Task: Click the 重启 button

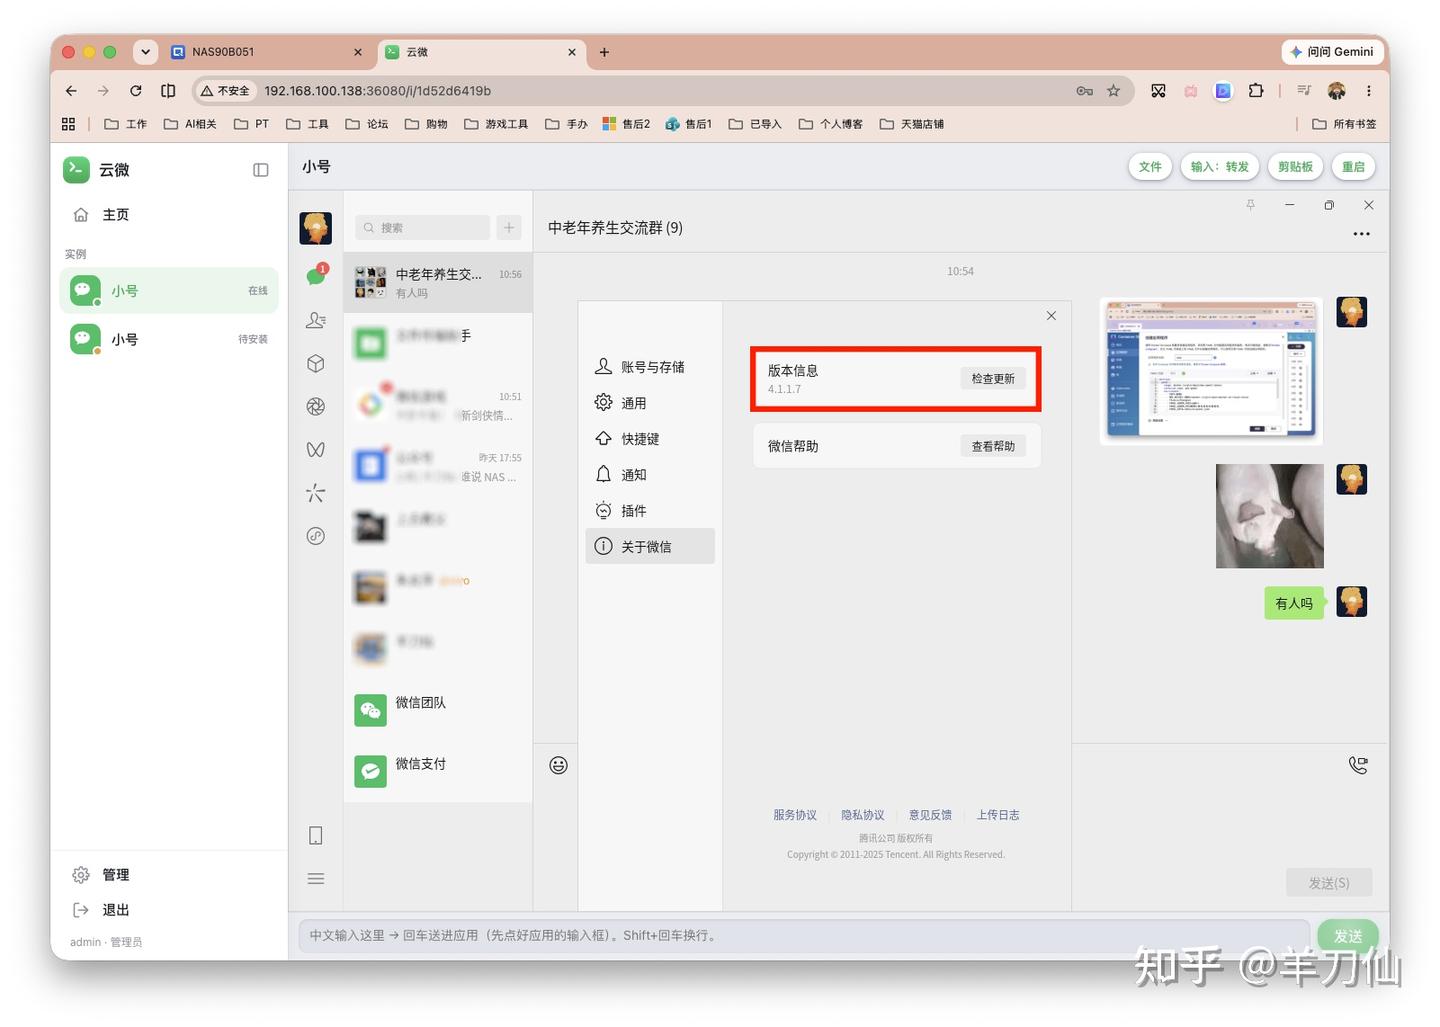Action: (1353, 167)
